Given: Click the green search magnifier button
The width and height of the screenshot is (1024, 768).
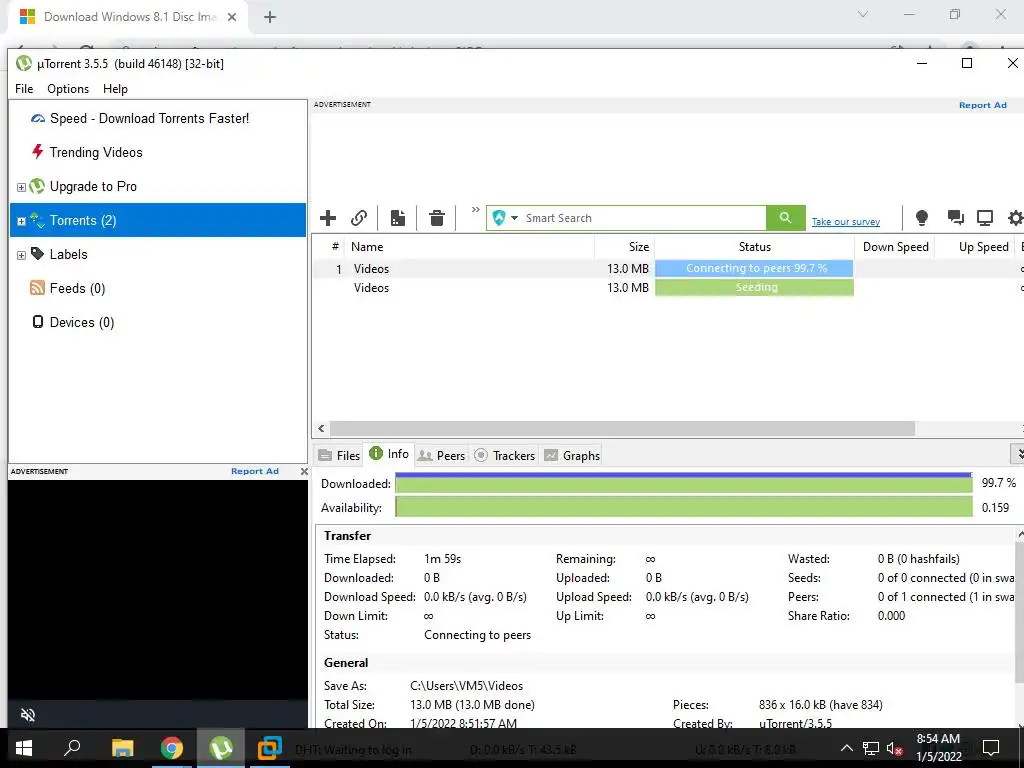Looking at the screenshot, I should (786, 218).
